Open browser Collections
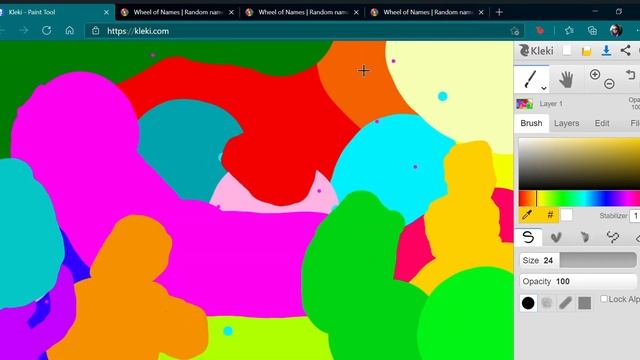640x360 pixels. 592,31
